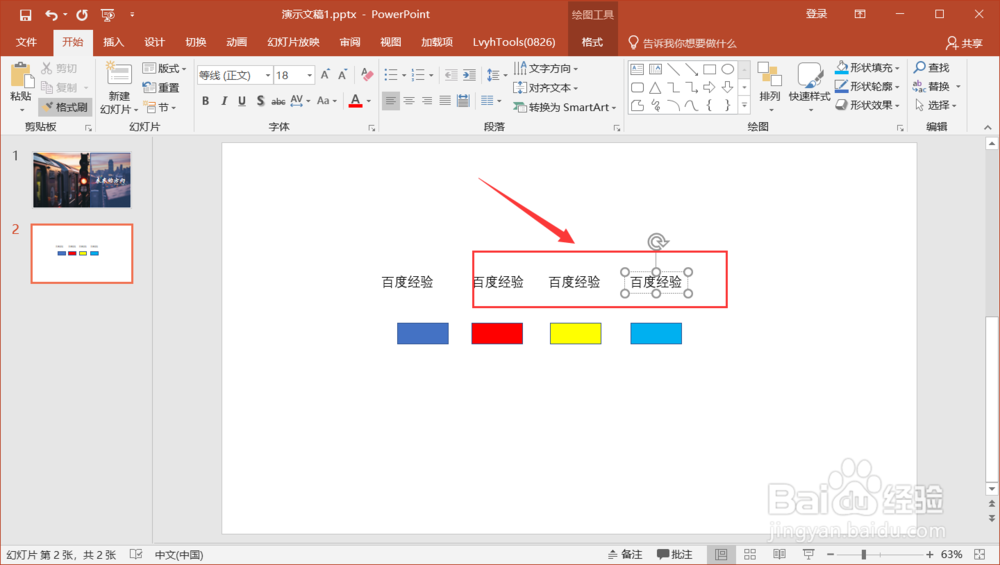Select the text box shape in gallery
1000x565 pixels.
click(637, 69)
